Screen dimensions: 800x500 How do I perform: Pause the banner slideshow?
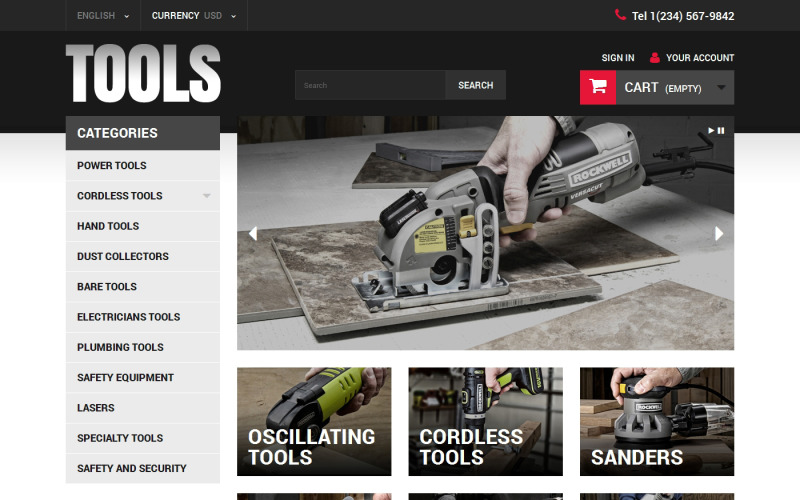tap(720, 130)
